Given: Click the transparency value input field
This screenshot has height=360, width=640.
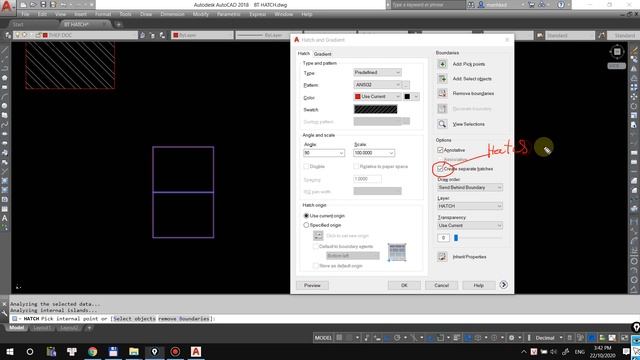Looking at the screenshot, I should click(443, 238).
